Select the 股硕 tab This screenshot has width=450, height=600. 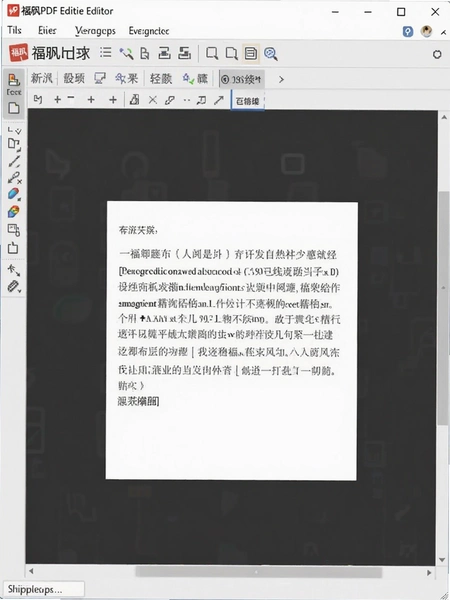(74, 78)
